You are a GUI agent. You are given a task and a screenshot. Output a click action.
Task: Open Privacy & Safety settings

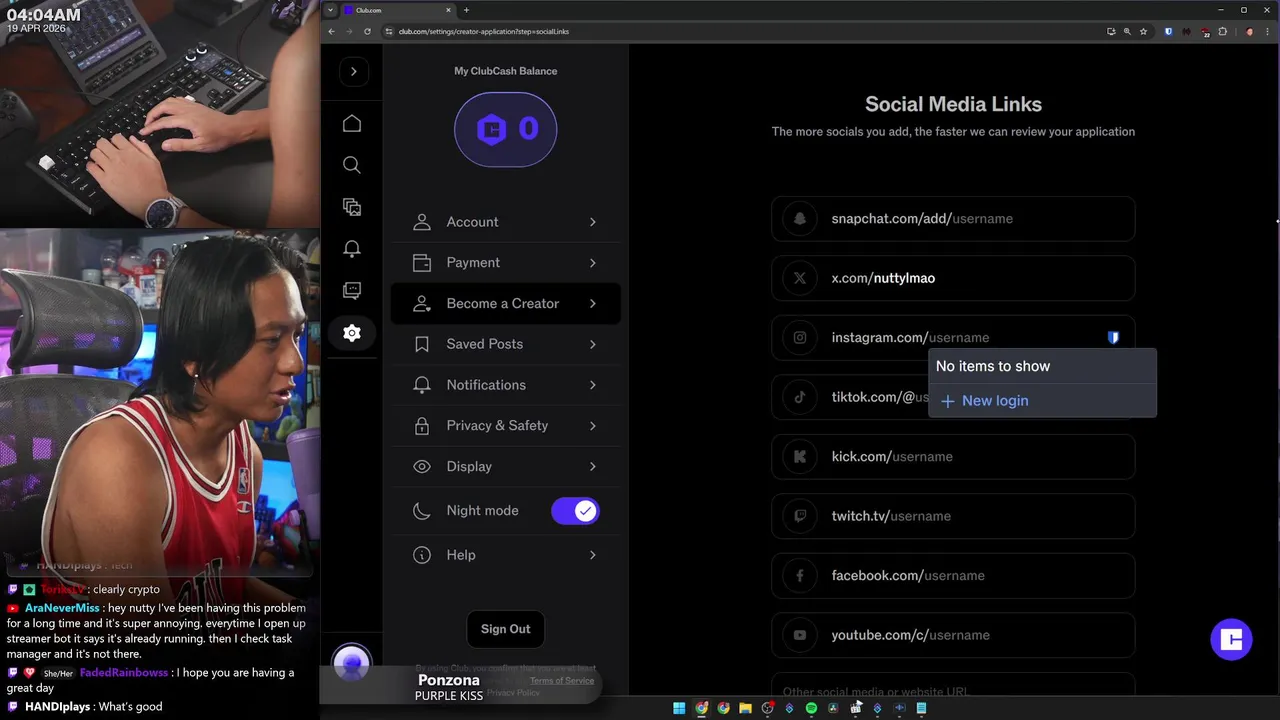click(505, 426)
